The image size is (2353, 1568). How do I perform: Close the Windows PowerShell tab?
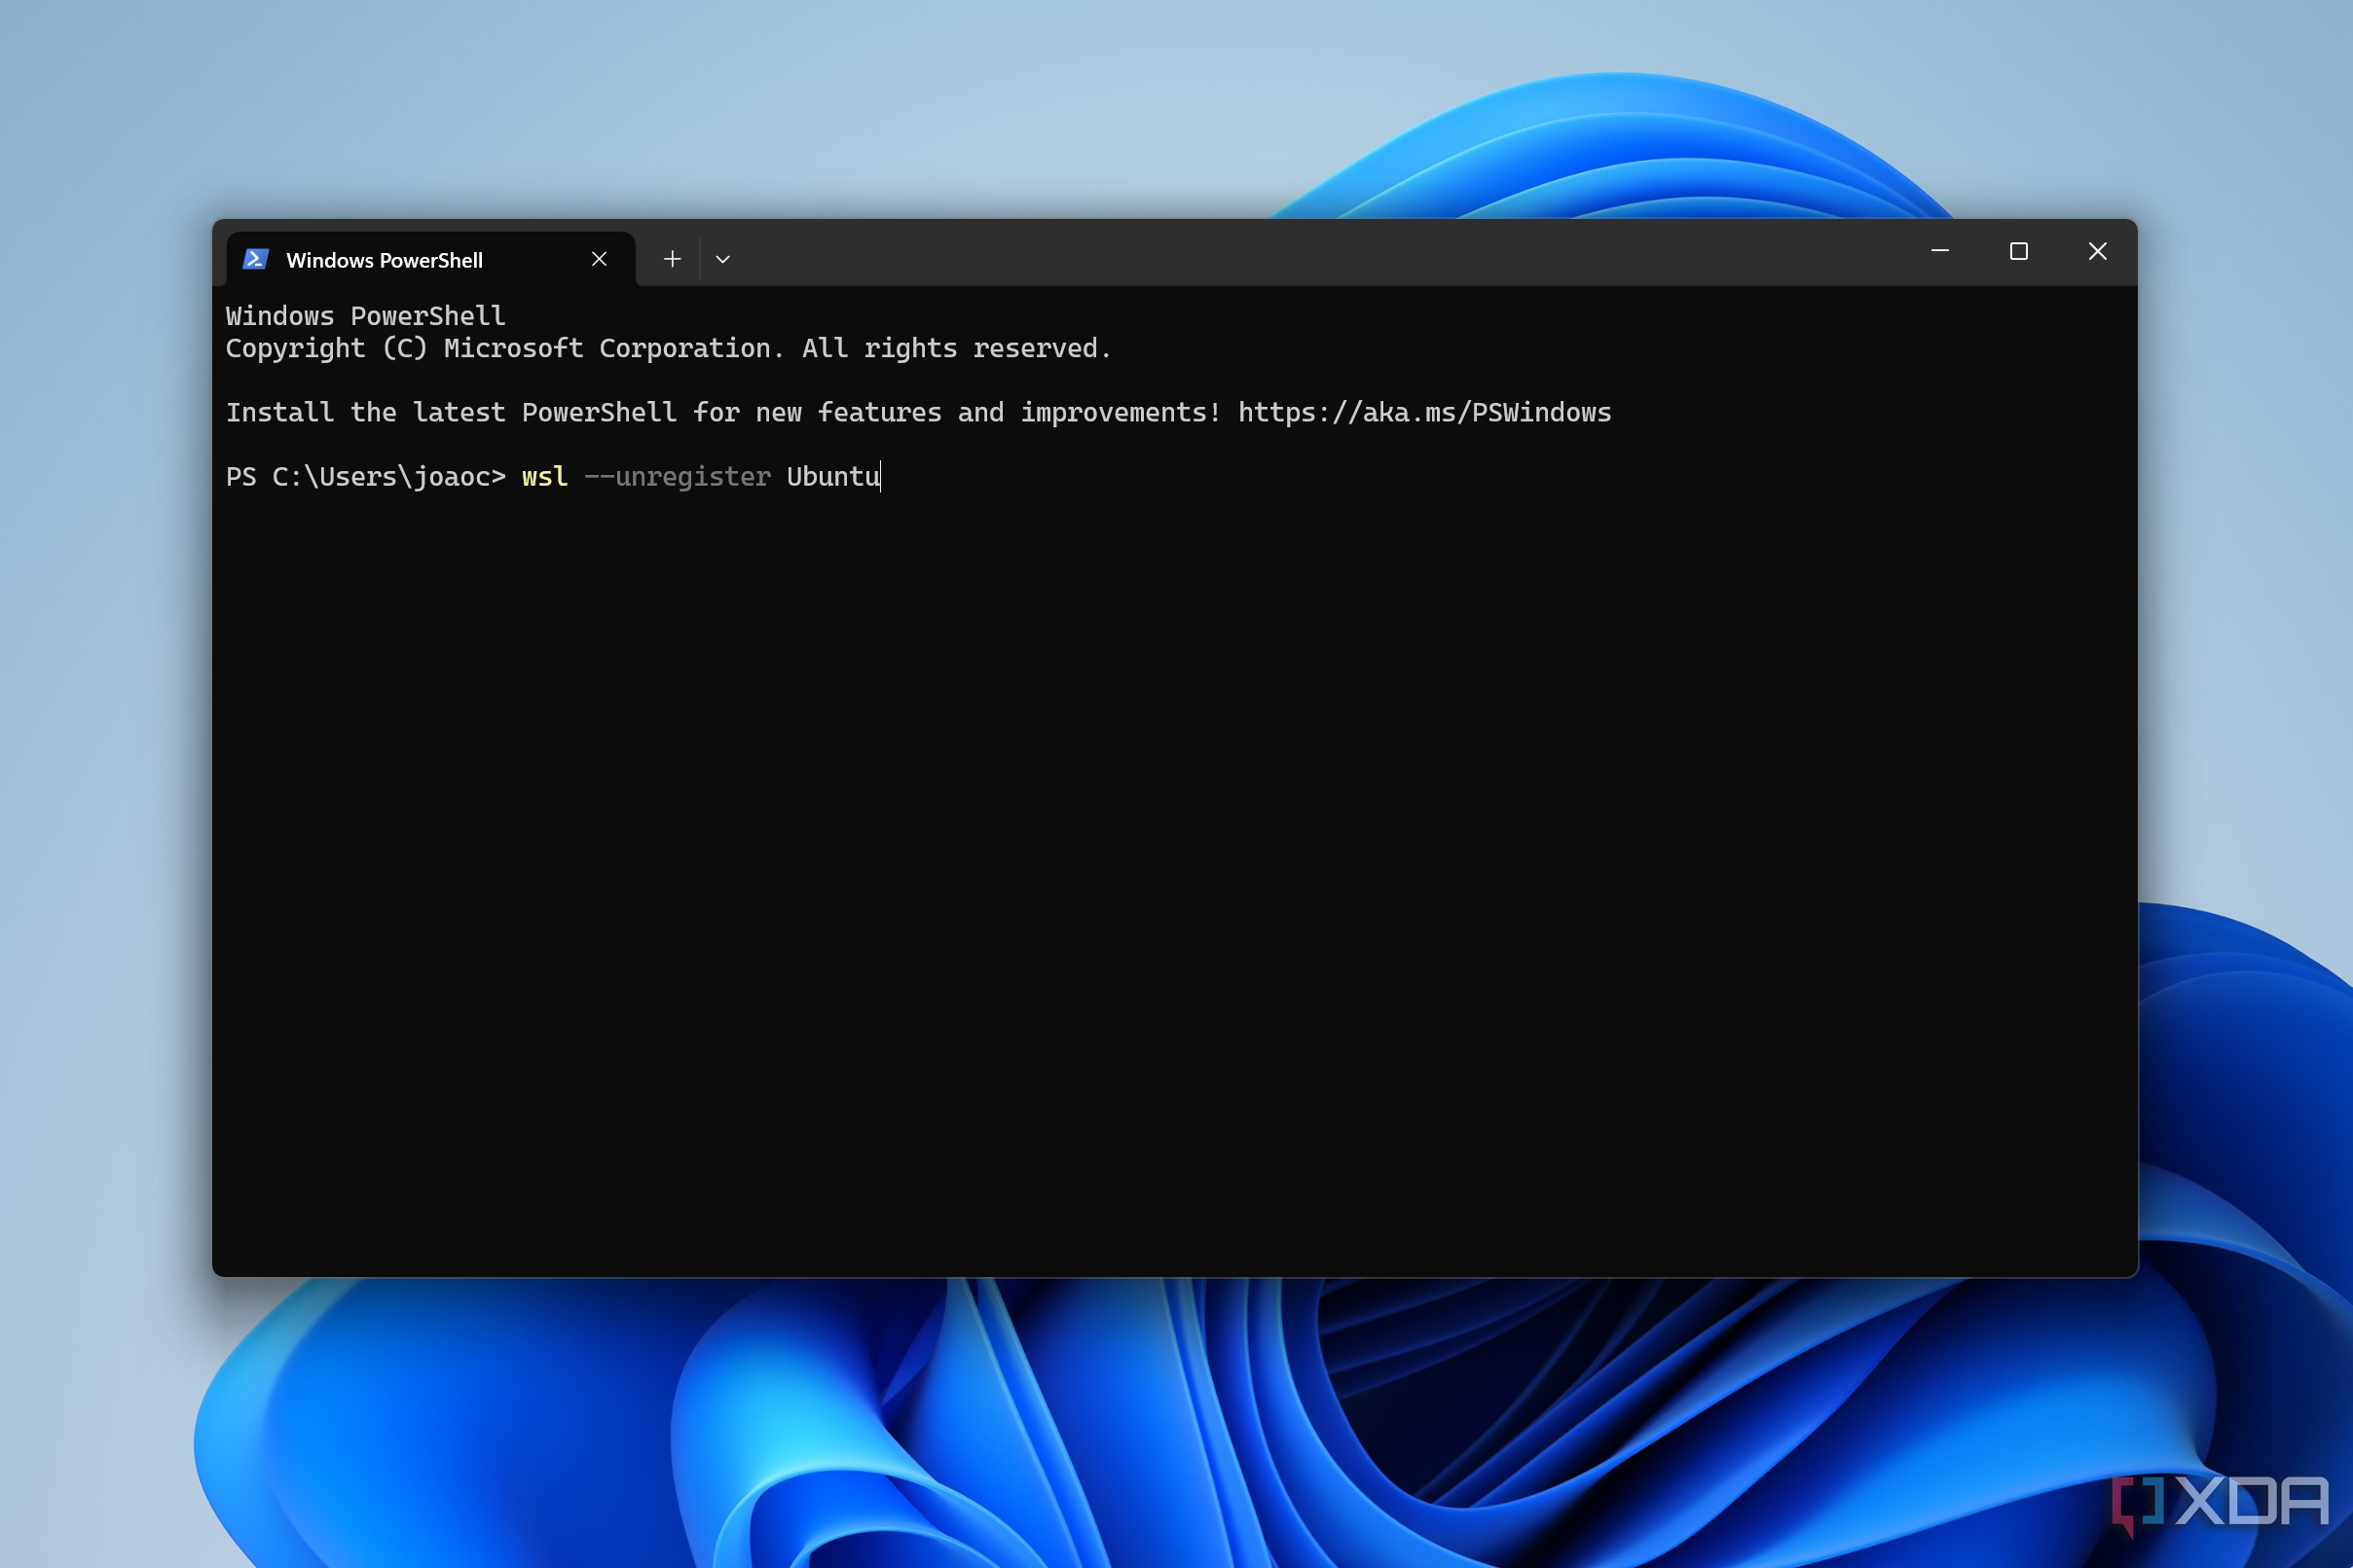[599, 259]
